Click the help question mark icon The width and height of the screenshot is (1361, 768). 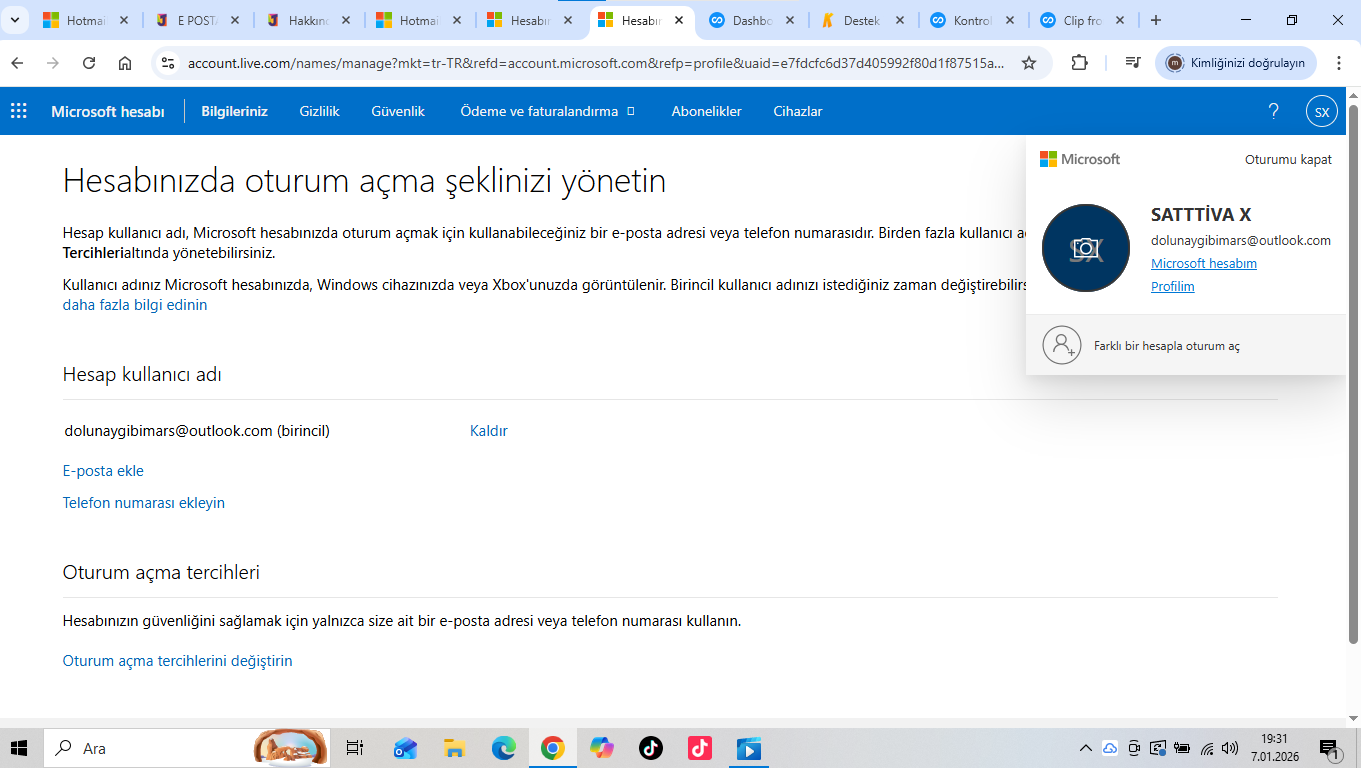pos(1273,111)
